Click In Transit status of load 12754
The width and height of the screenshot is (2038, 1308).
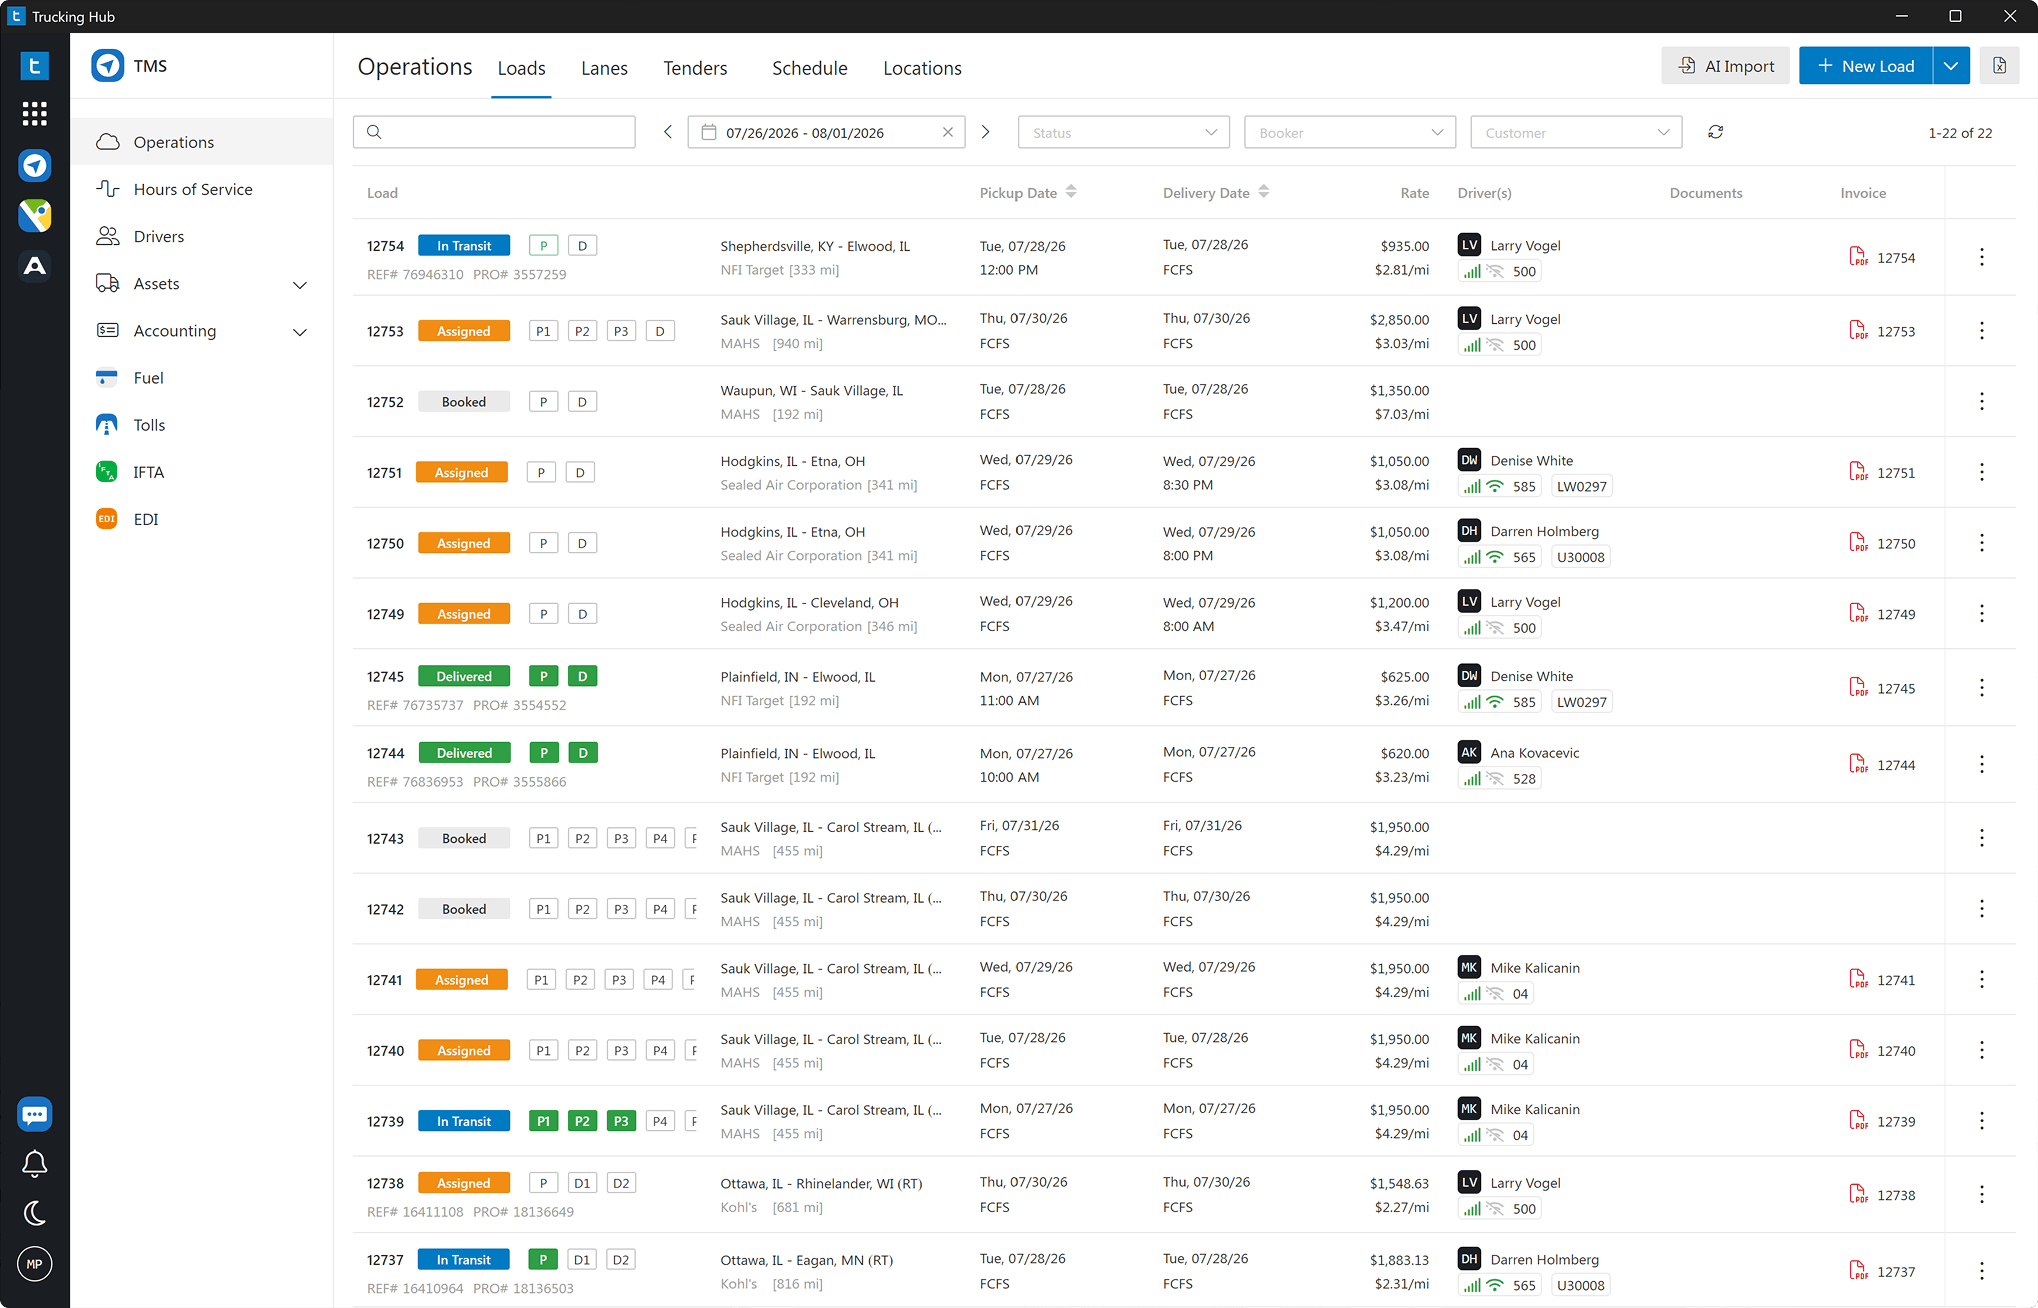tap(464, 246)
